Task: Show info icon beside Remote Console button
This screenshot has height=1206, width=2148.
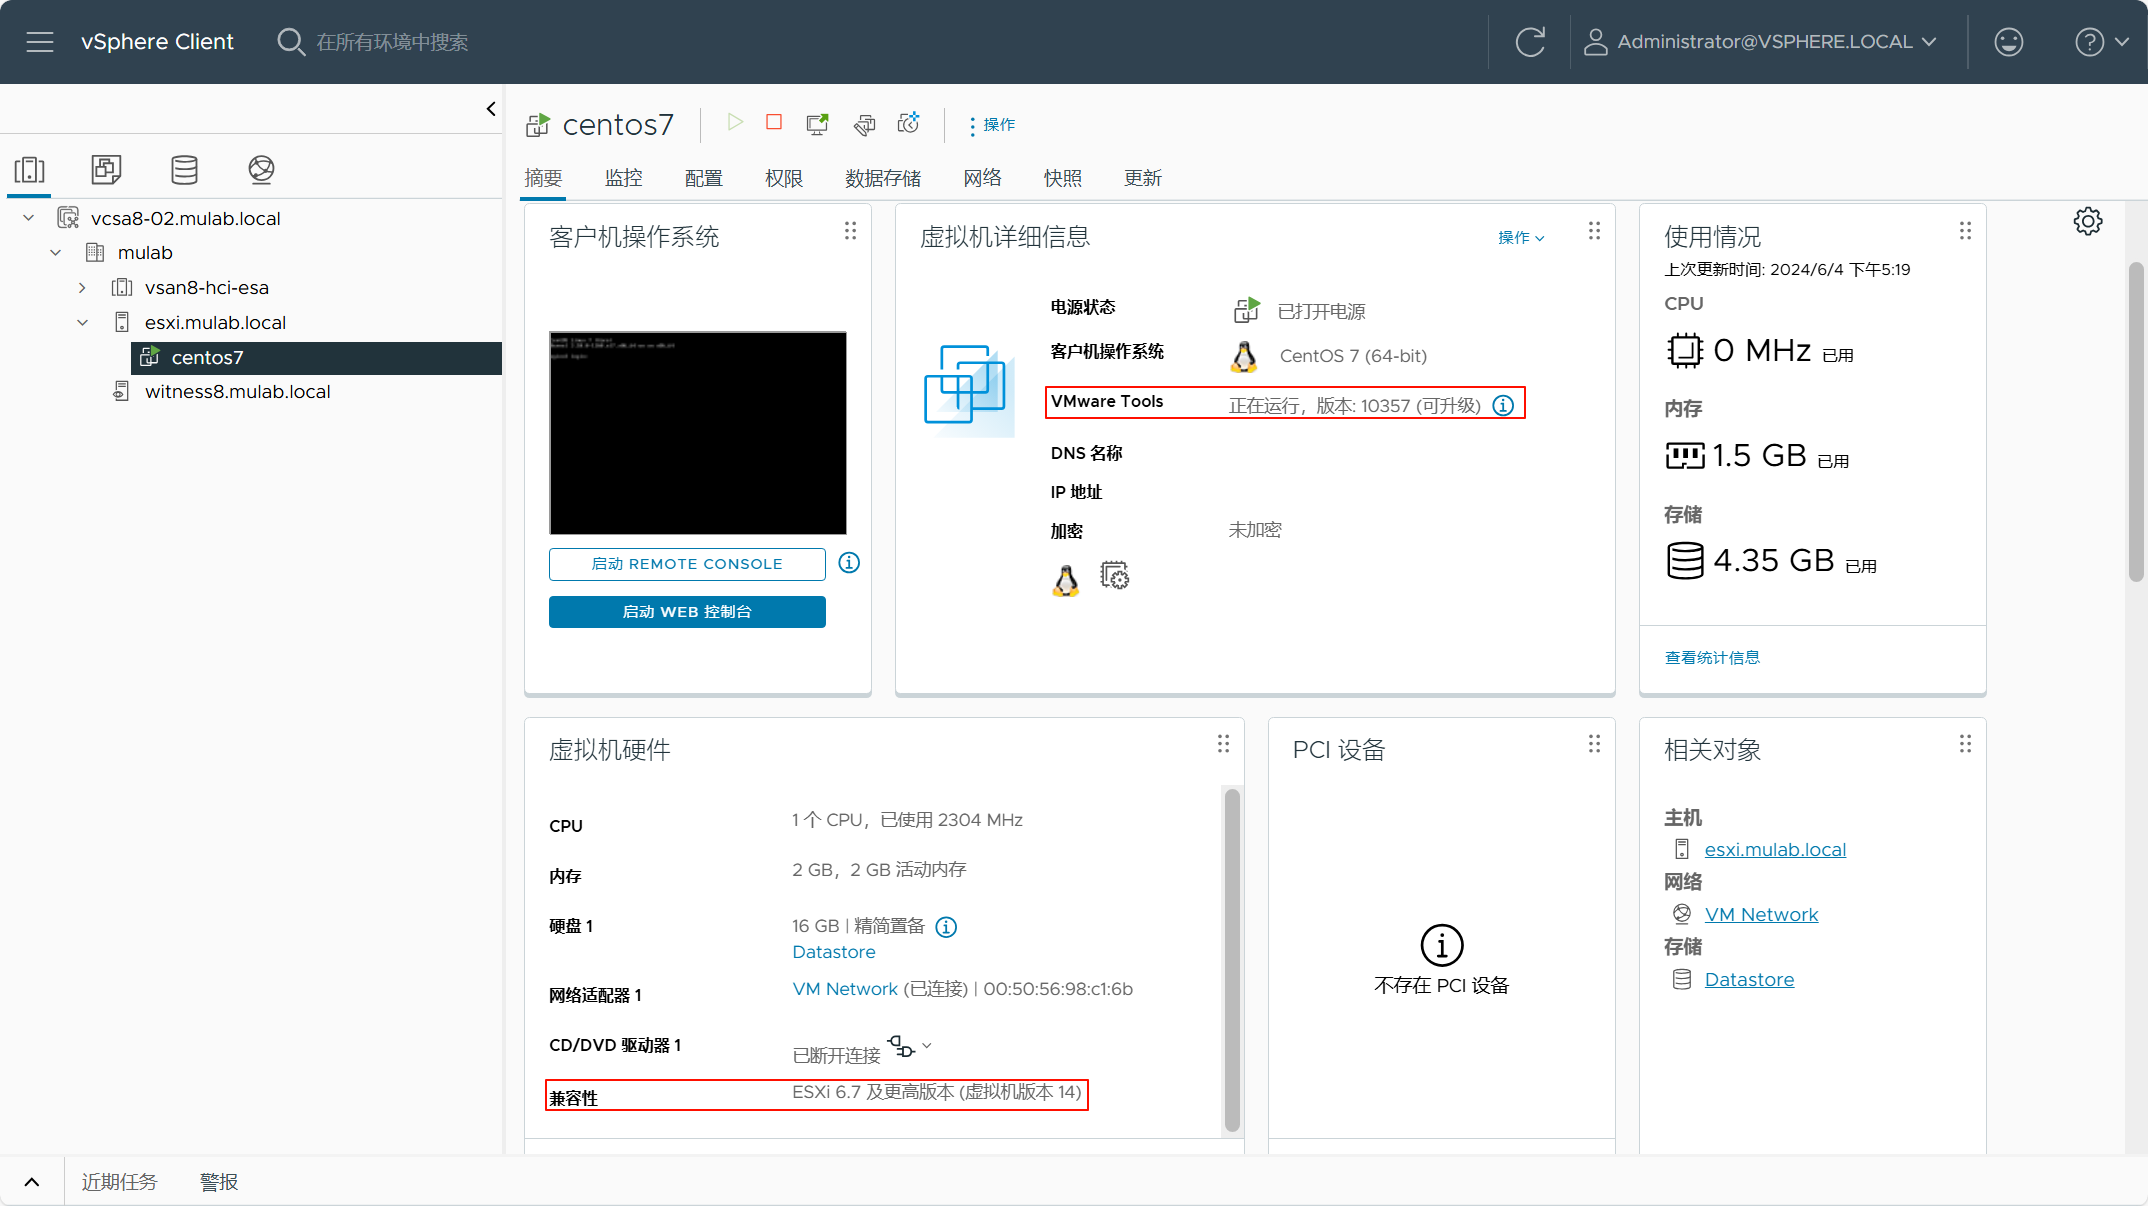Action: pyautogui.click(x=849, y=563)
